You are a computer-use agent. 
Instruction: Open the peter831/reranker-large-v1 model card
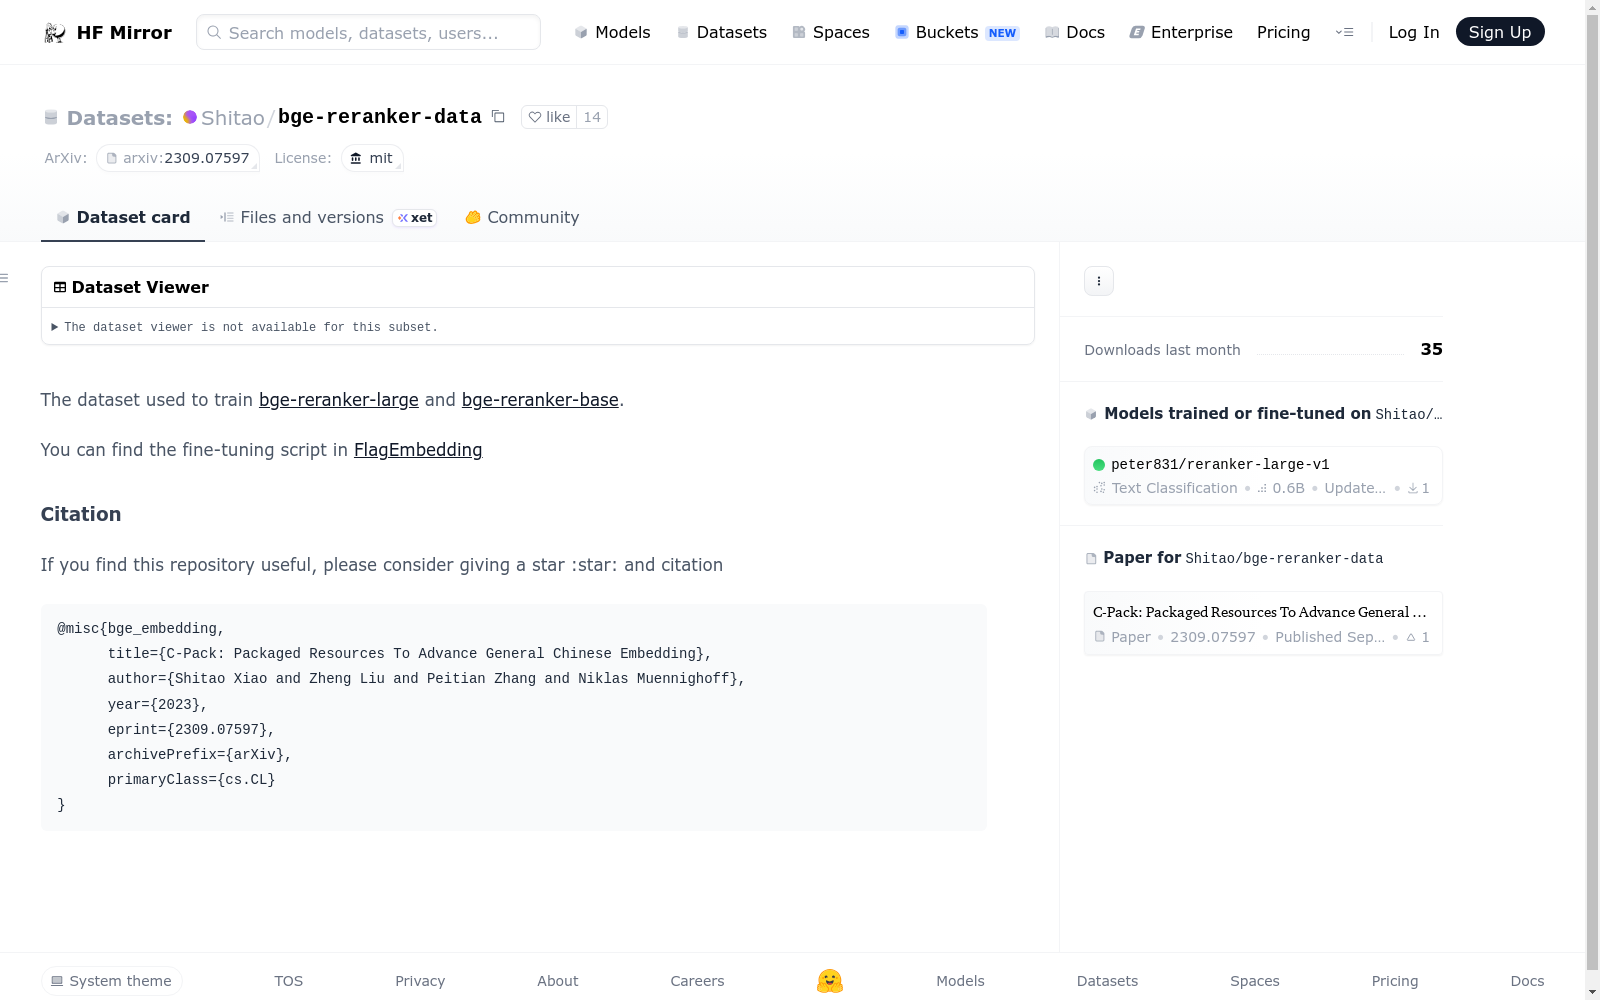click(1263, 476)
